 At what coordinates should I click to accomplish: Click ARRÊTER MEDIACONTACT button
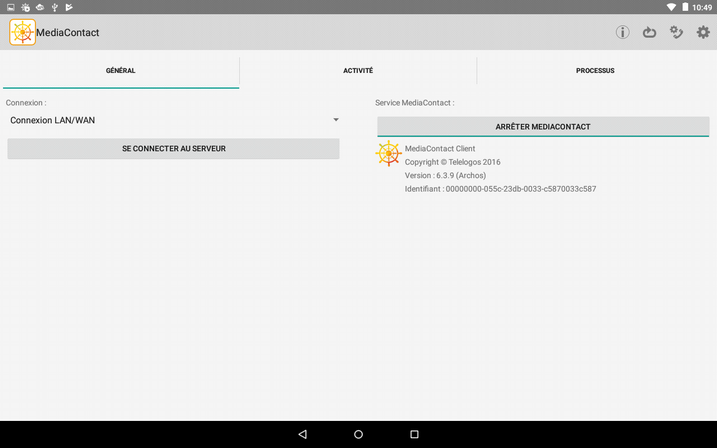[543, 127]
